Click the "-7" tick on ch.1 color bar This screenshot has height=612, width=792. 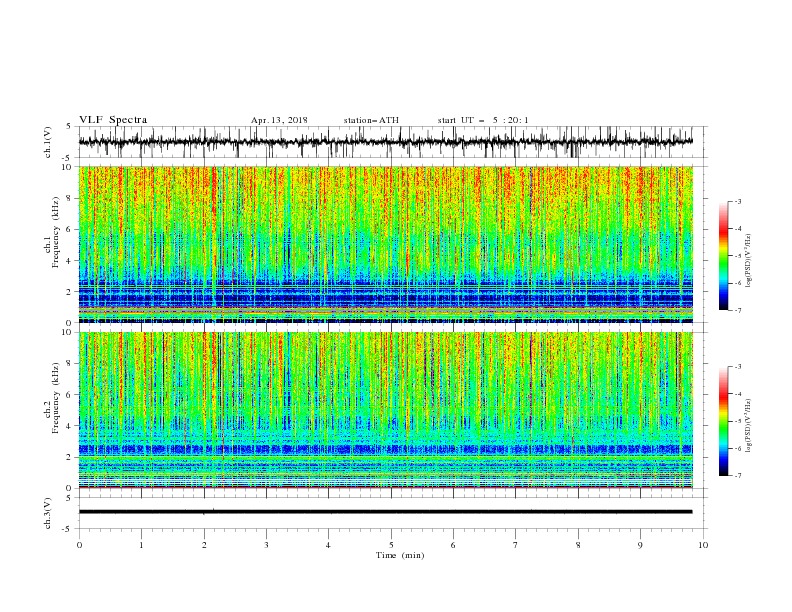tap(738, 310)
